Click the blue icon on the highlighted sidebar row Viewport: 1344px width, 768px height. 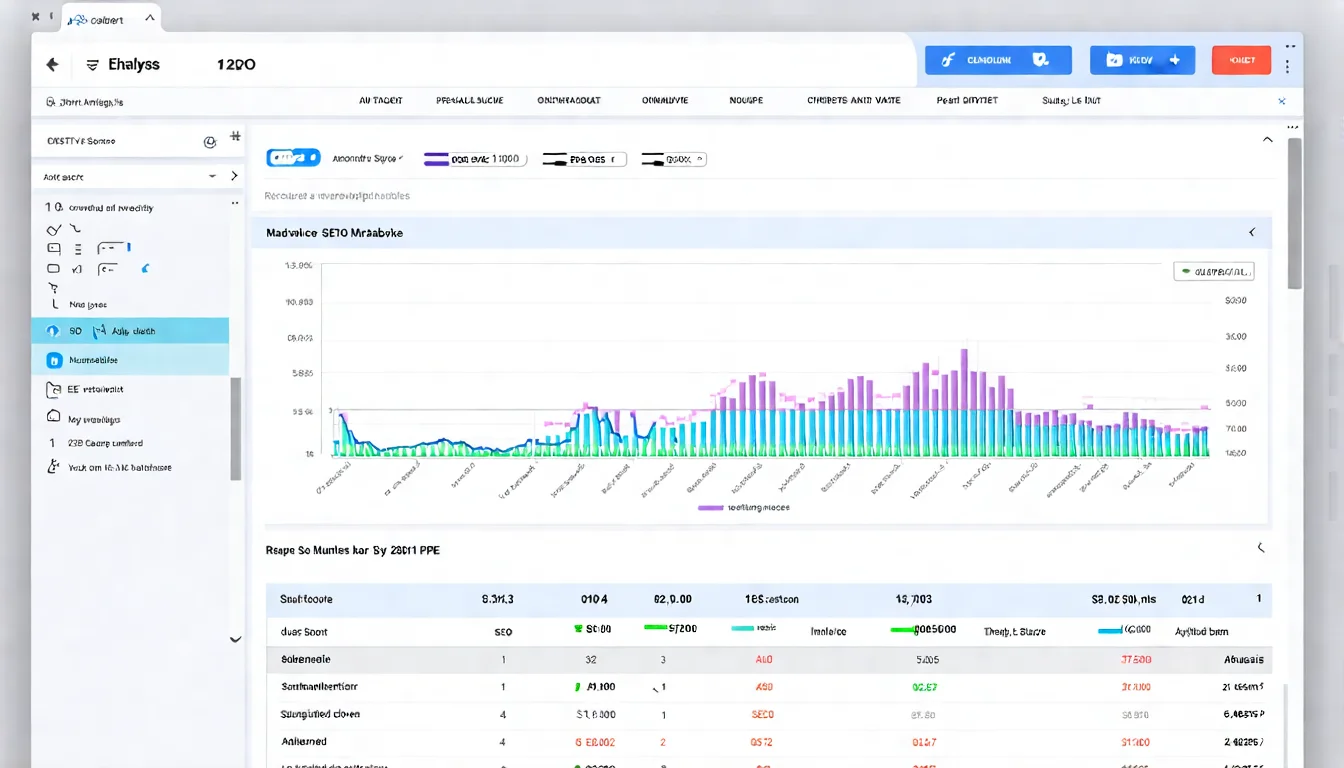coord(54,360)
